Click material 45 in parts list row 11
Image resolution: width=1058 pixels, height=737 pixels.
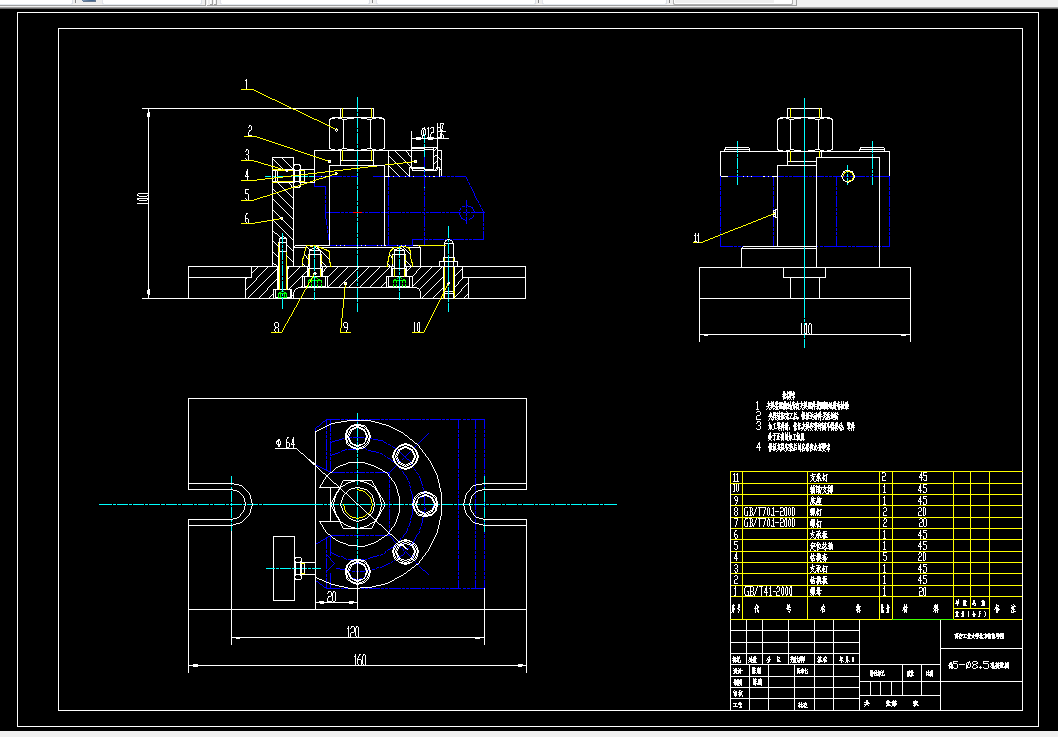click(922, 477)
